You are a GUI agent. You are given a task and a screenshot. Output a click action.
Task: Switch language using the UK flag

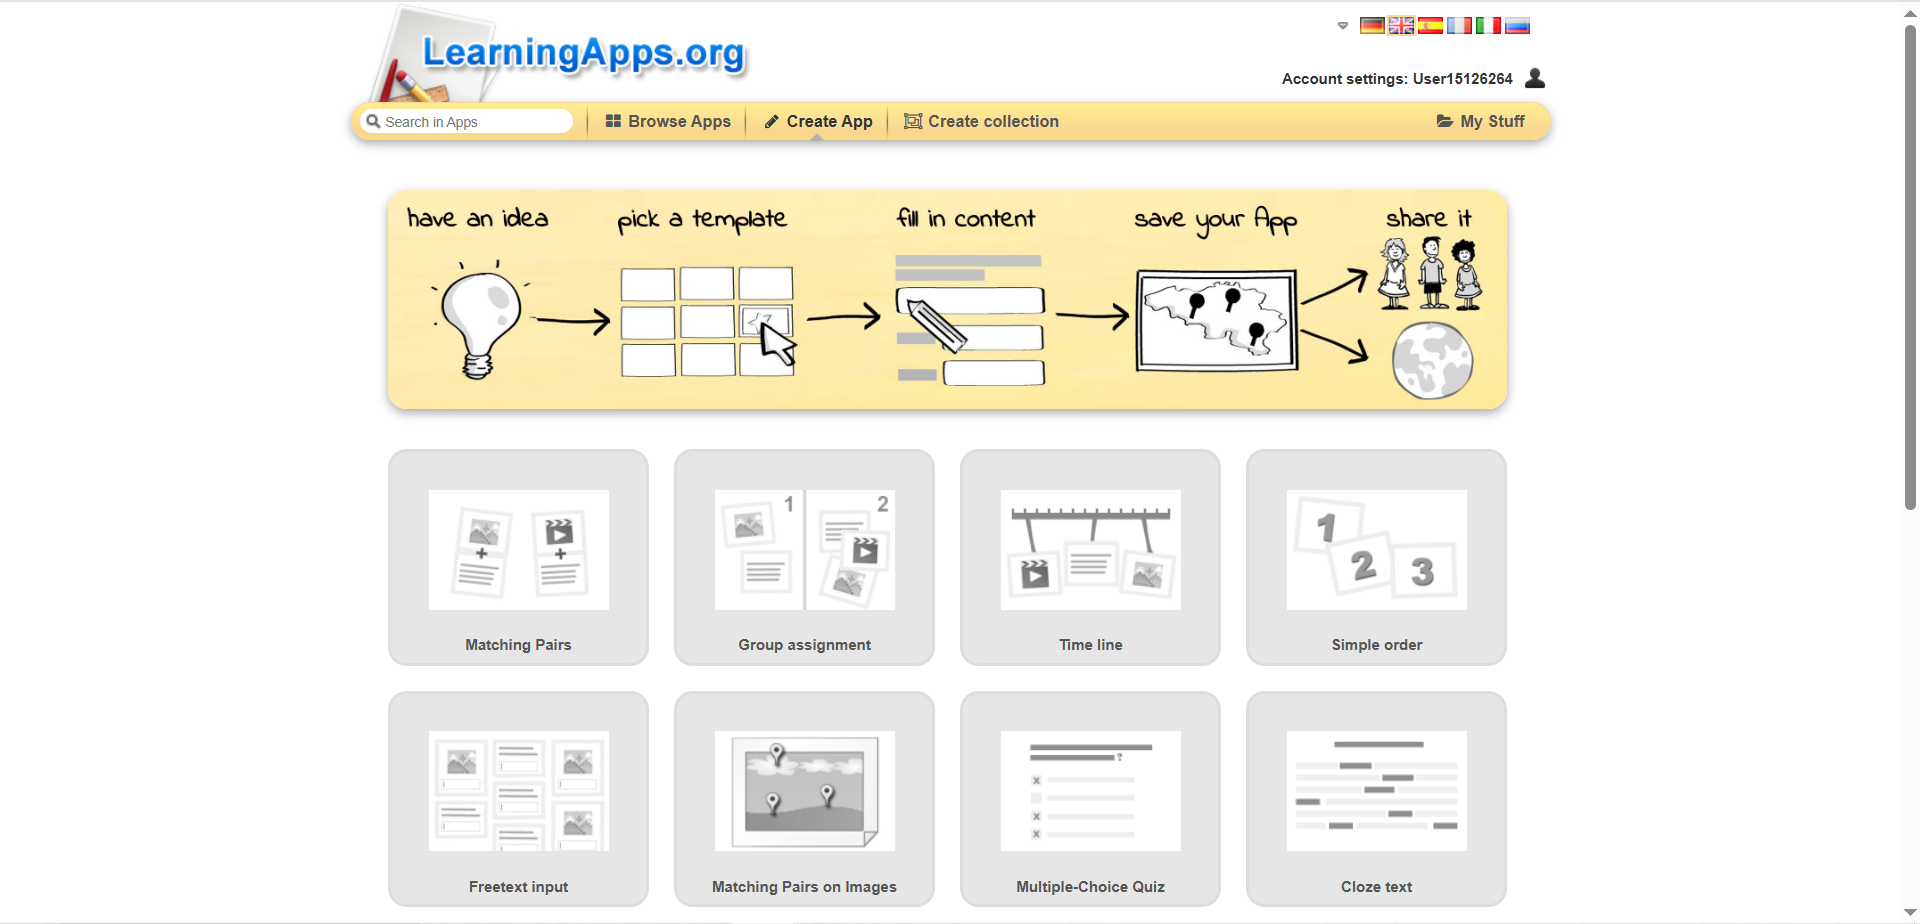coord(1400,26)
